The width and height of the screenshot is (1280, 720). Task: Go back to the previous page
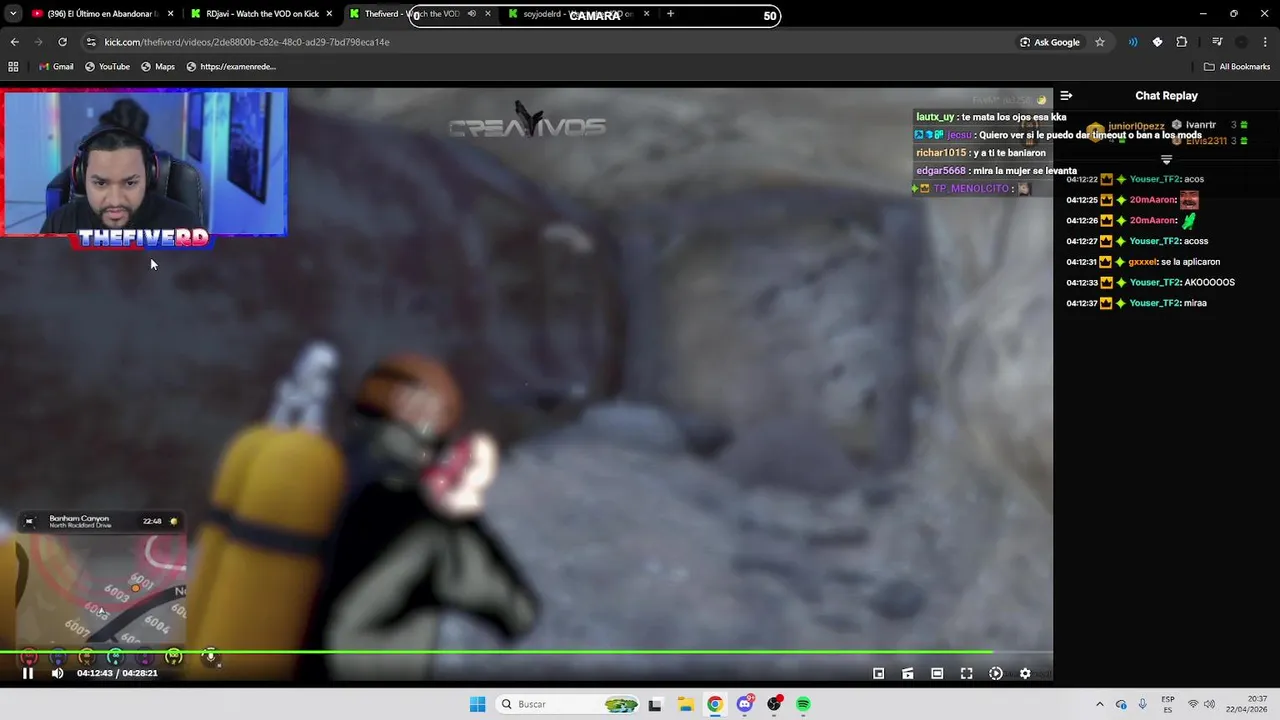tap(14, 42)
